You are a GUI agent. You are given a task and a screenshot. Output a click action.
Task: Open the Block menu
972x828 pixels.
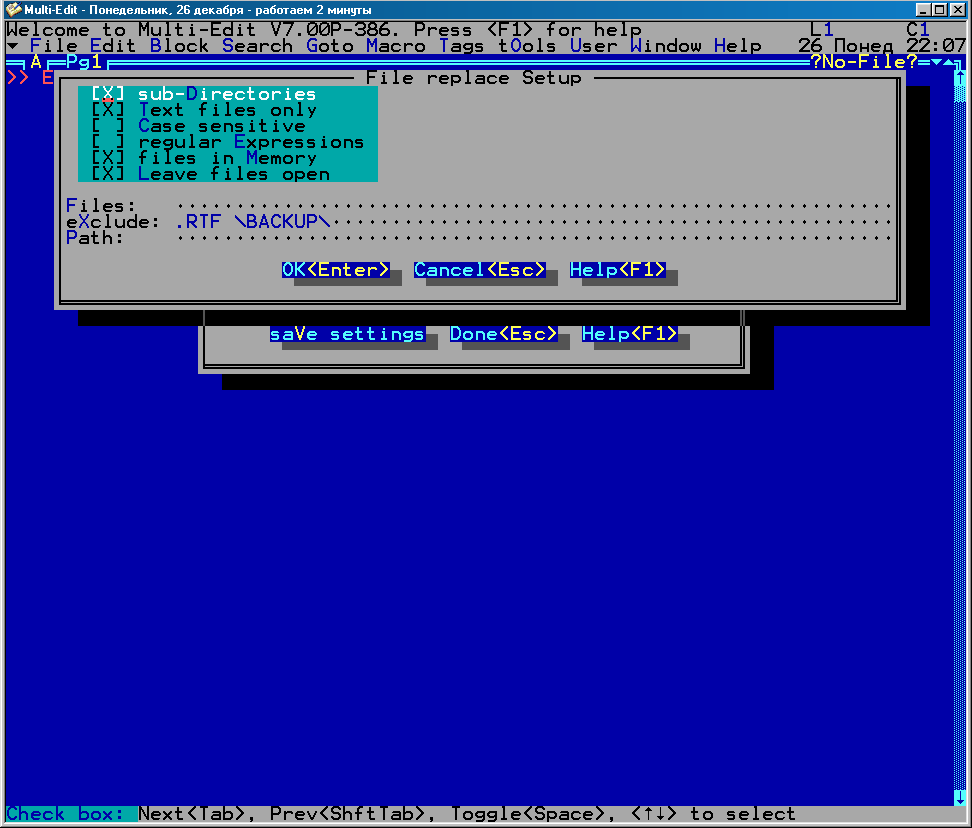[x=179, y=46]
